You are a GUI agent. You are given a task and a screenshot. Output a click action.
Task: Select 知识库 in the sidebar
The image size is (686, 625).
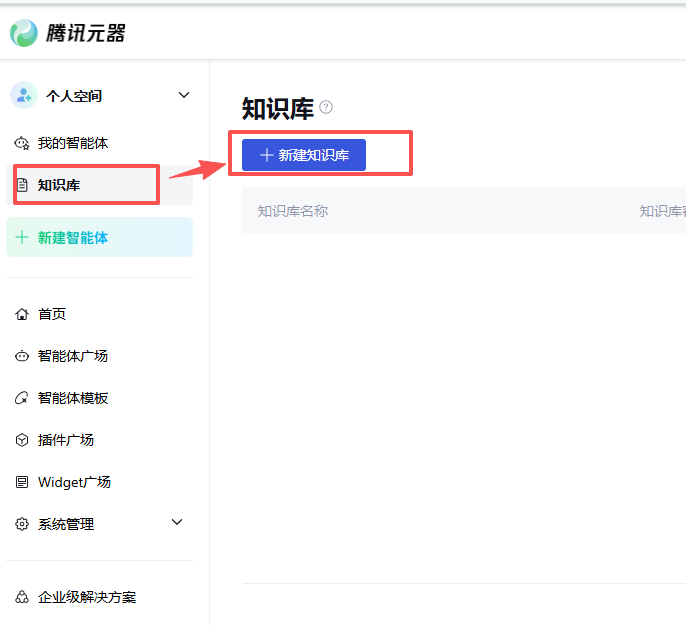pyautogui.click(x=99, y=185)
